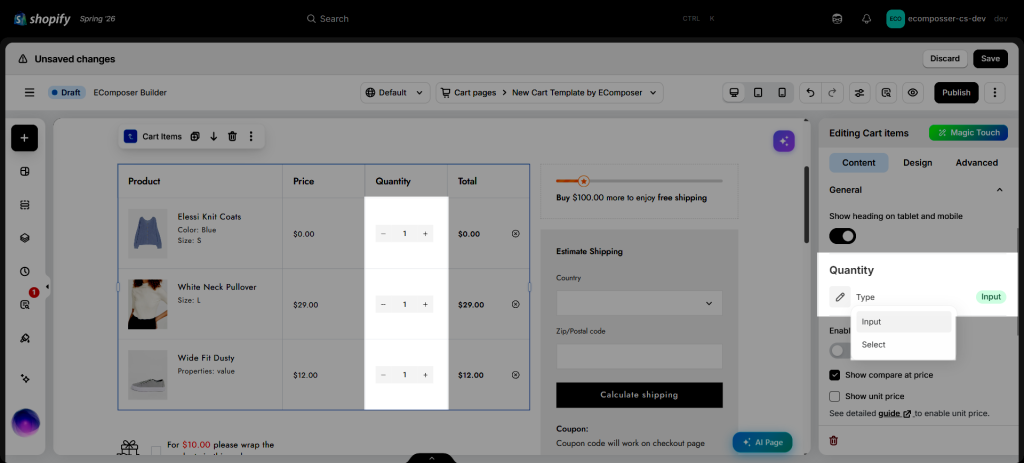
Task: Expand the Country dropdown field
Action: pos(639,303)
